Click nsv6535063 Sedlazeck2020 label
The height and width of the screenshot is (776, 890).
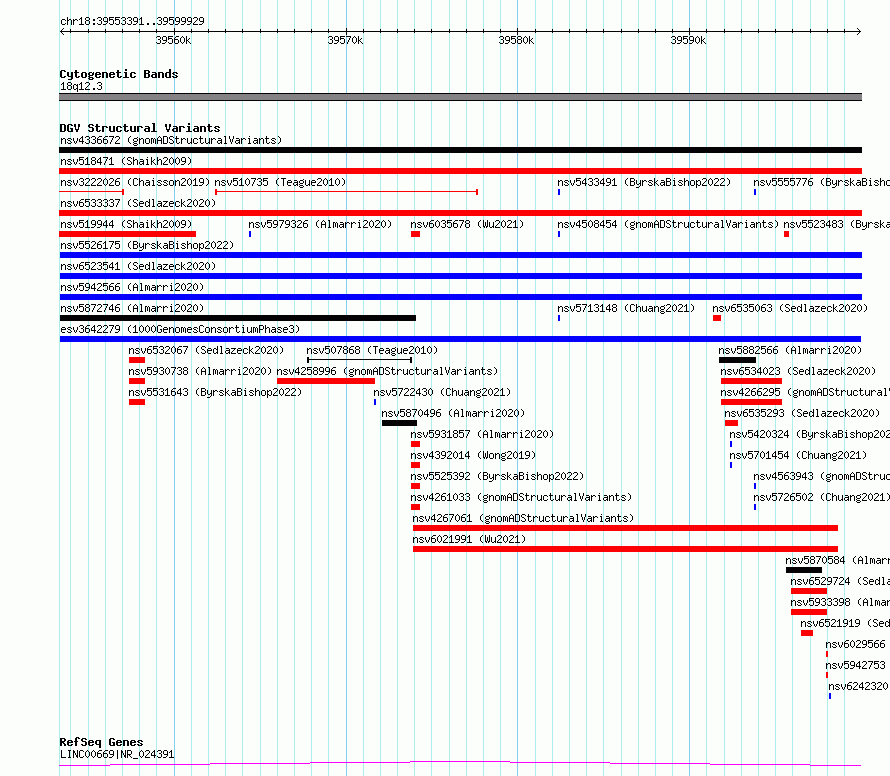pyautogui.click(x=790, y=308)
